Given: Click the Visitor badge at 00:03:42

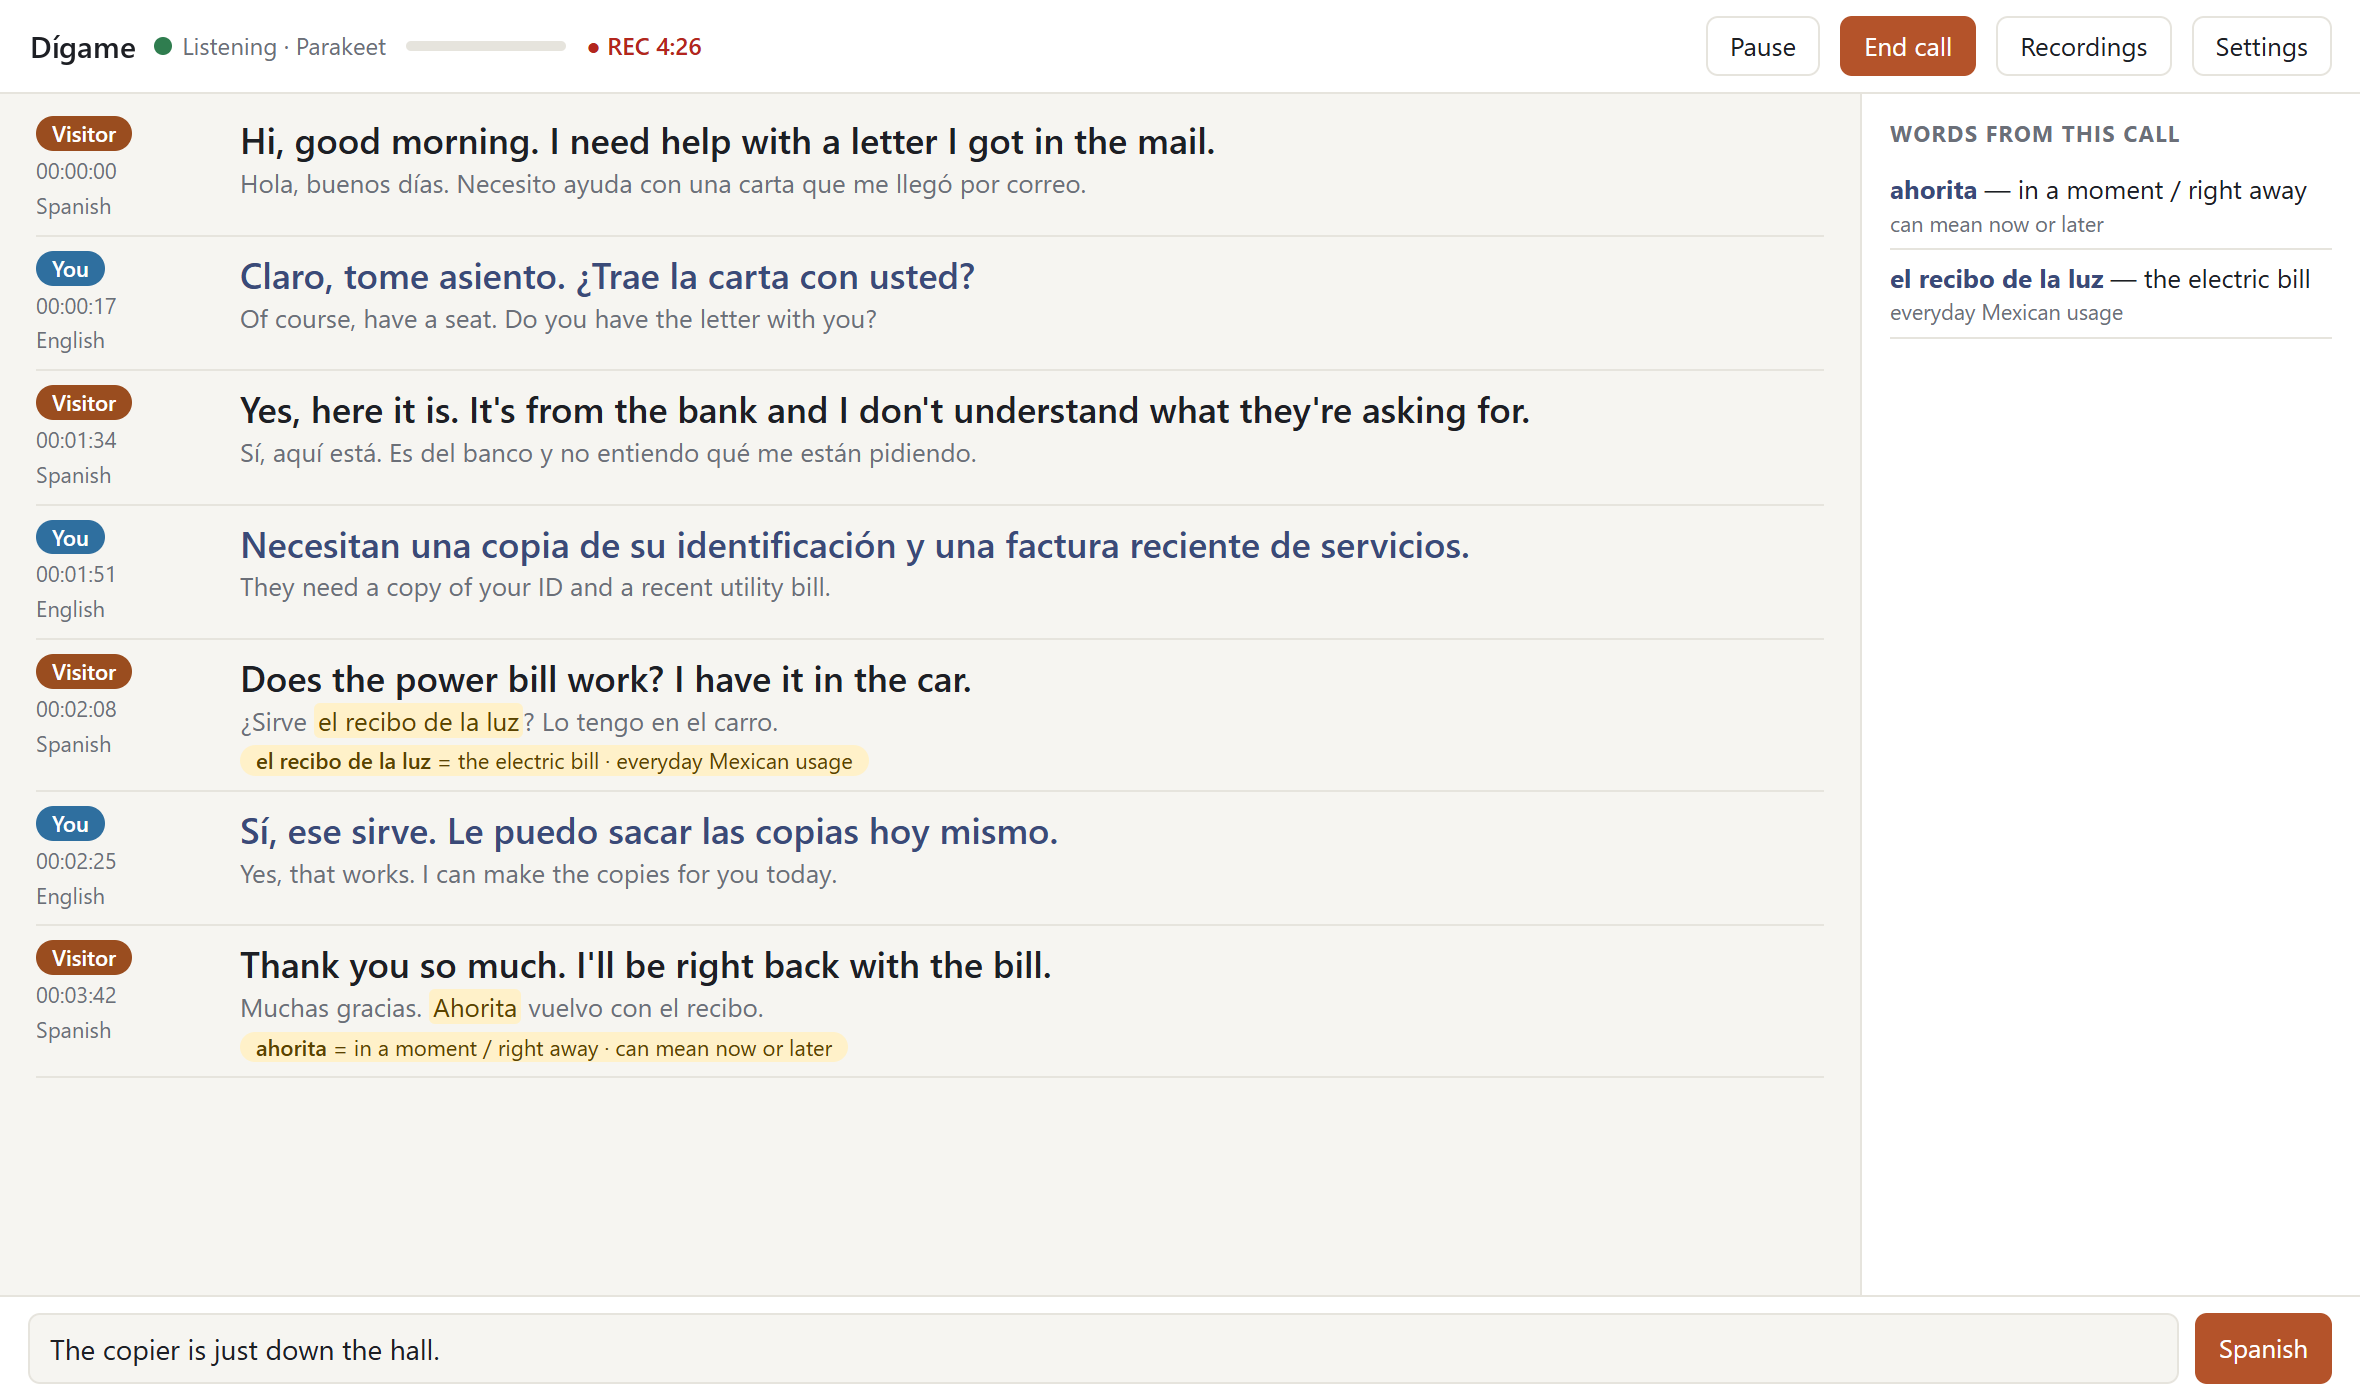Looking at the screenshot, I should tap(84, 958).
